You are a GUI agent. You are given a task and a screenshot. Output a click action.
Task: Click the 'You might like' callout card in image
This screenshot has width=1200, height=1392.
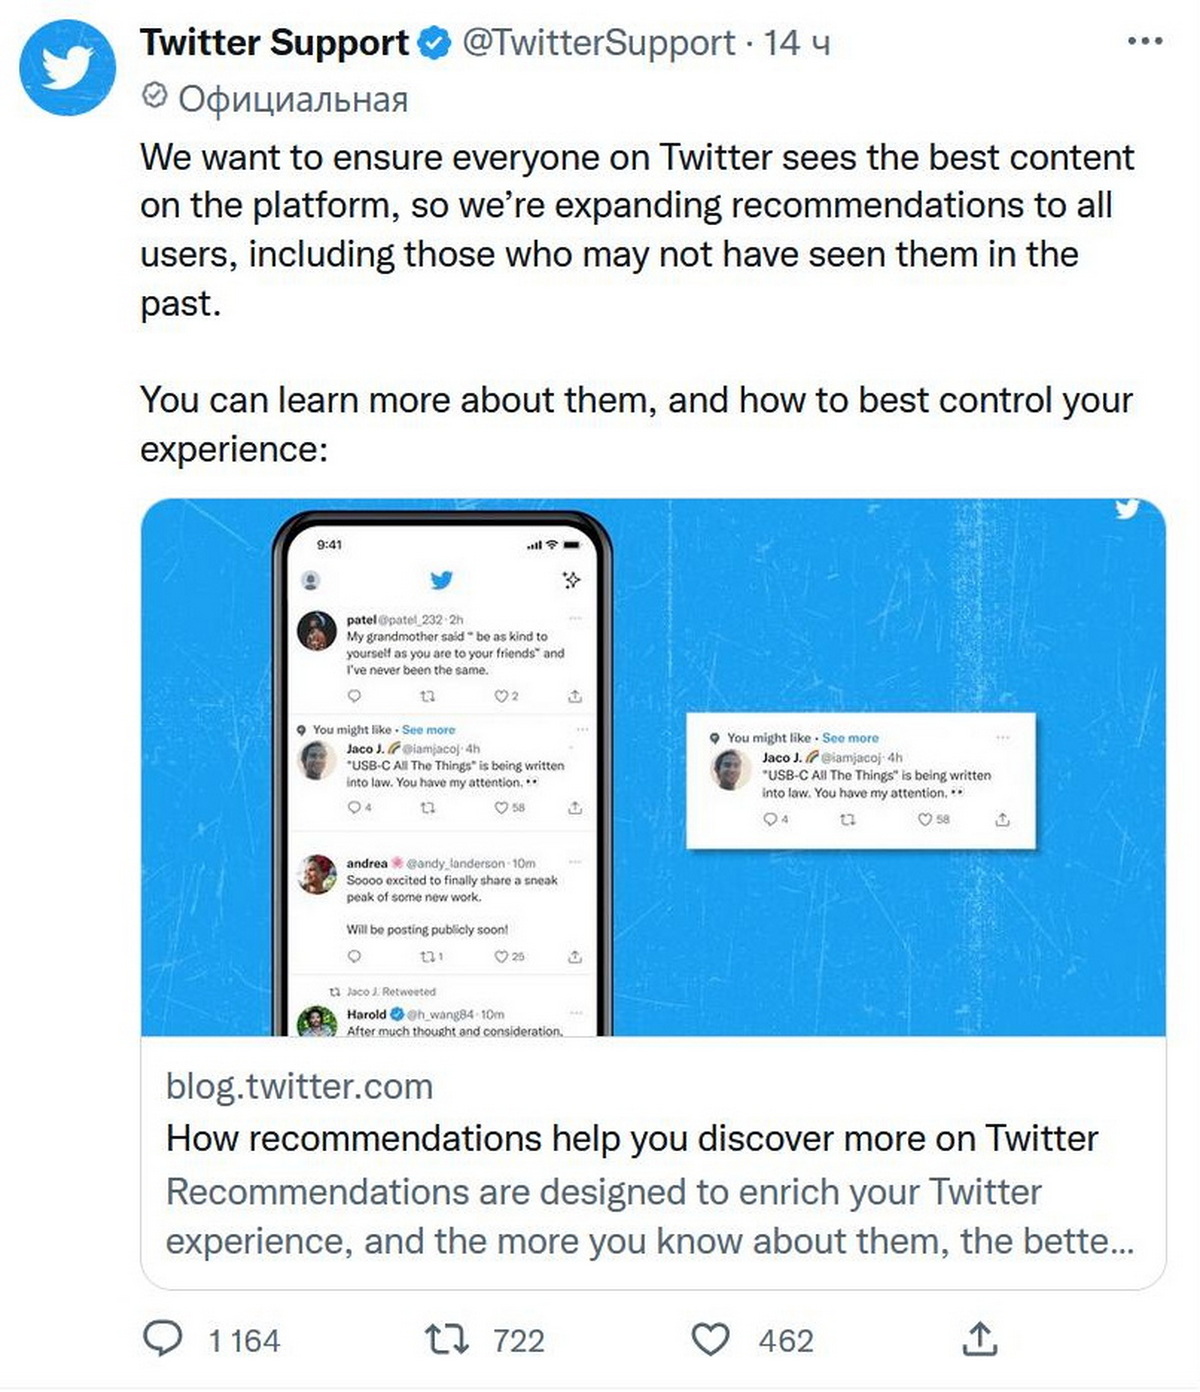(x=860, y=781)
